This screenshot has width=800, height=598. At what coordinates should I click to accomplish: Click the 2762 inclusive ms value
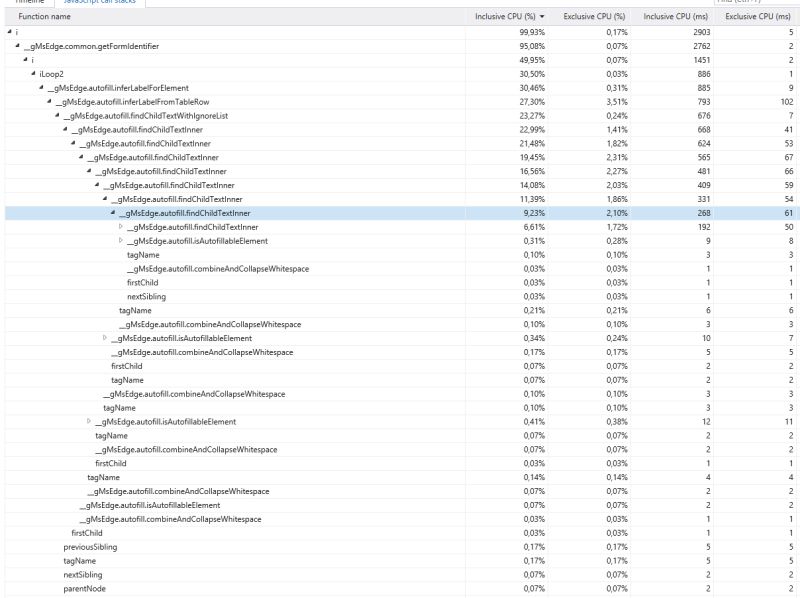tap(702, 46)
